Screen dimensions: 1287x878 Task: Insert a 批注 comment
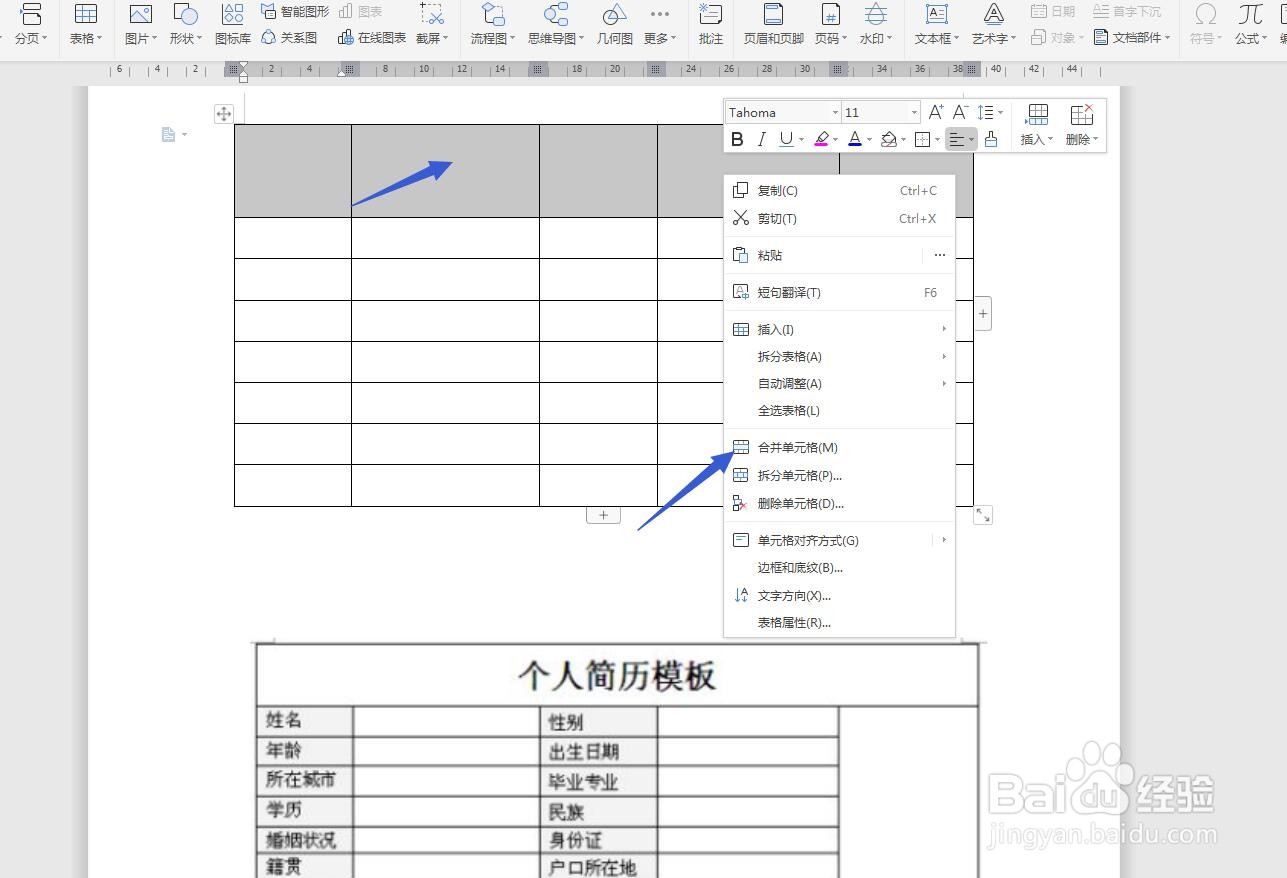pos(710,24)
